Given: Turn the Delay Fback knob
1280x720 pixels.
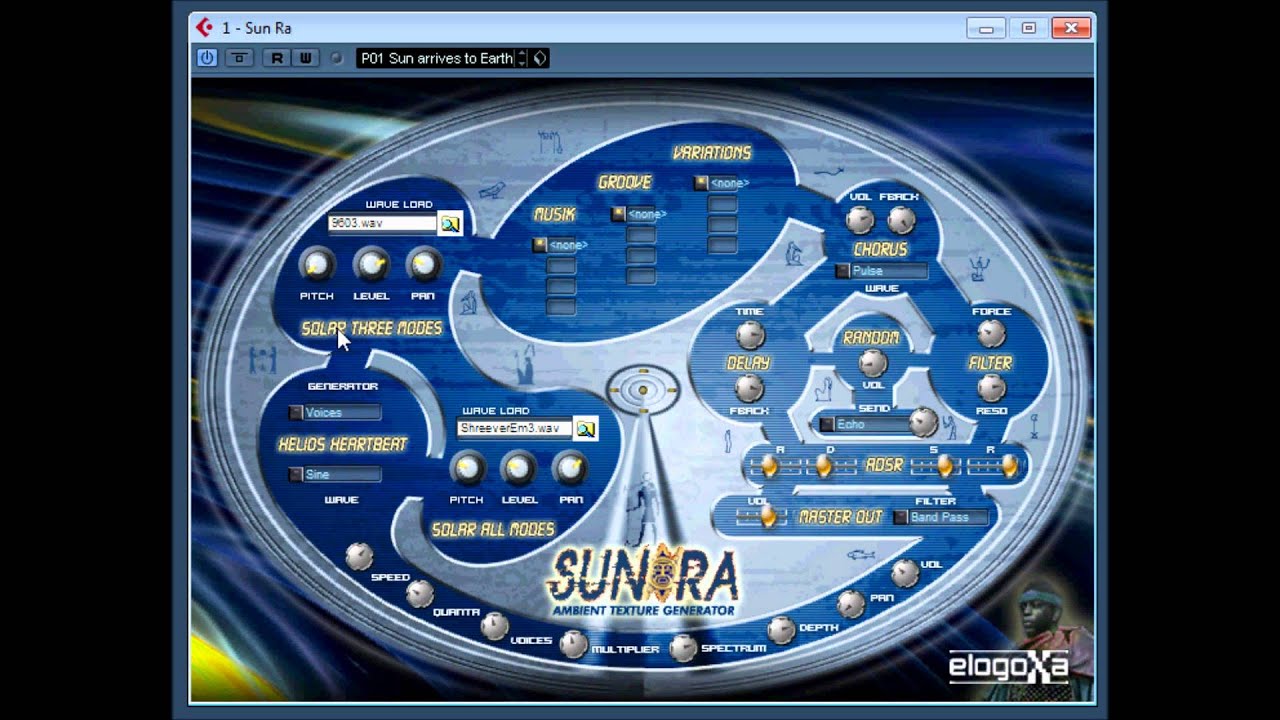Looking at the screenshot, I should (749, 388).
